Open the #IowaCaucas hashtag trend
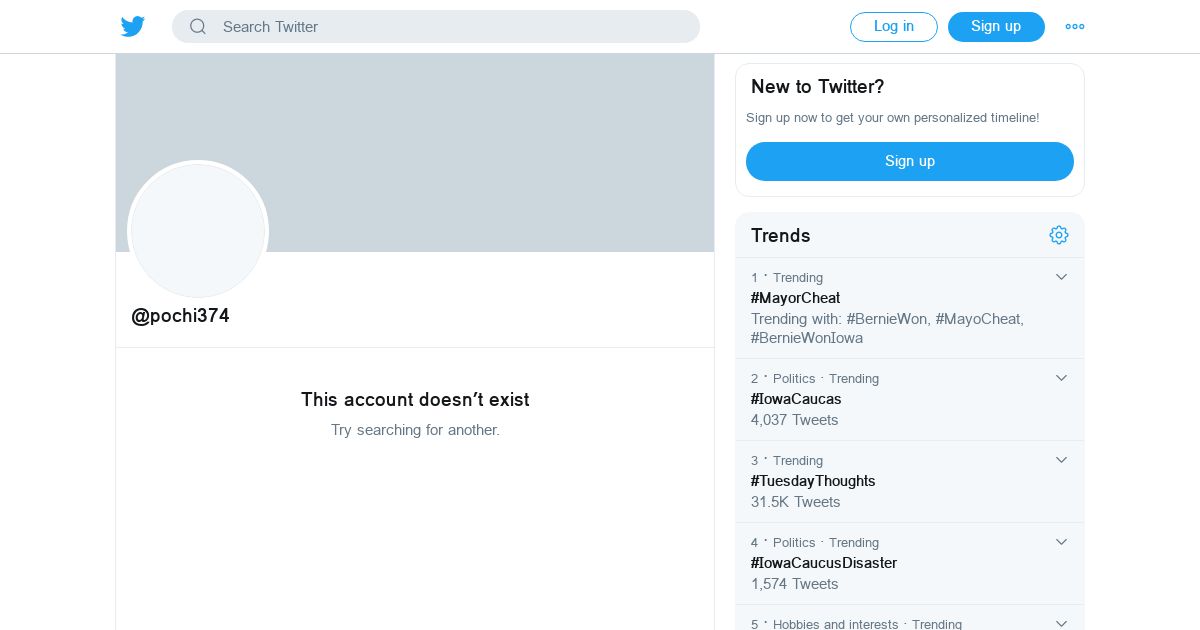This screenshot has height=630, width=1200. click(796, 399)
